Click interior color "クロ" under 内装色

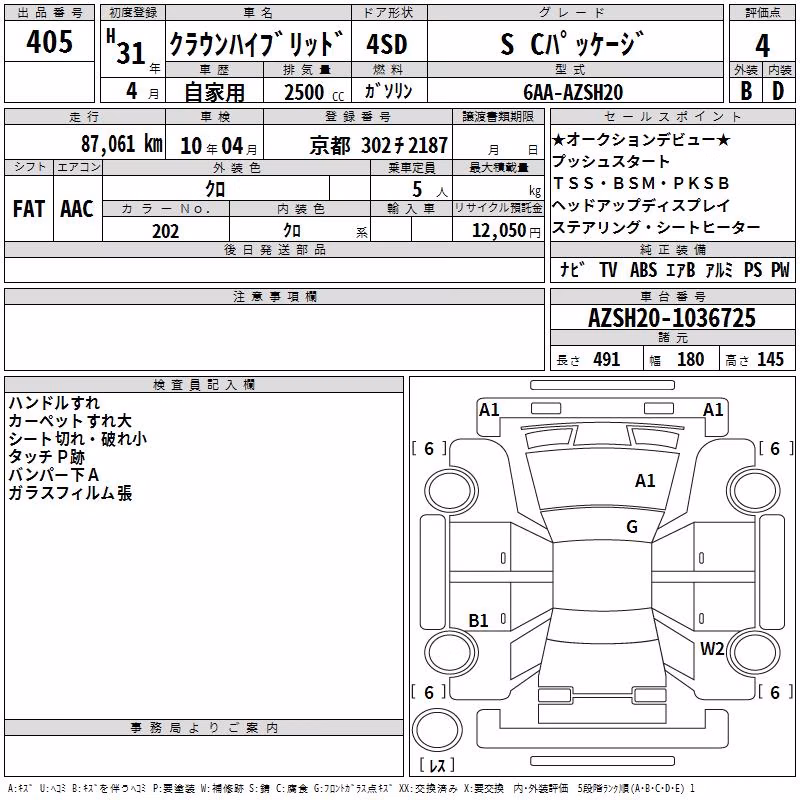coord(291,231)
